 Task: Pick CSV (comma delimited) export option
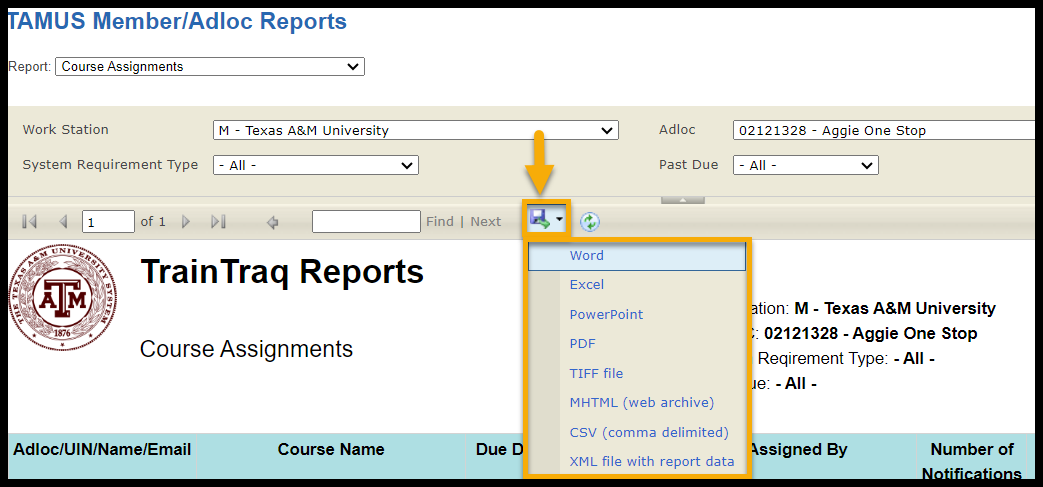pyautogui.click(x=649, y=433)
